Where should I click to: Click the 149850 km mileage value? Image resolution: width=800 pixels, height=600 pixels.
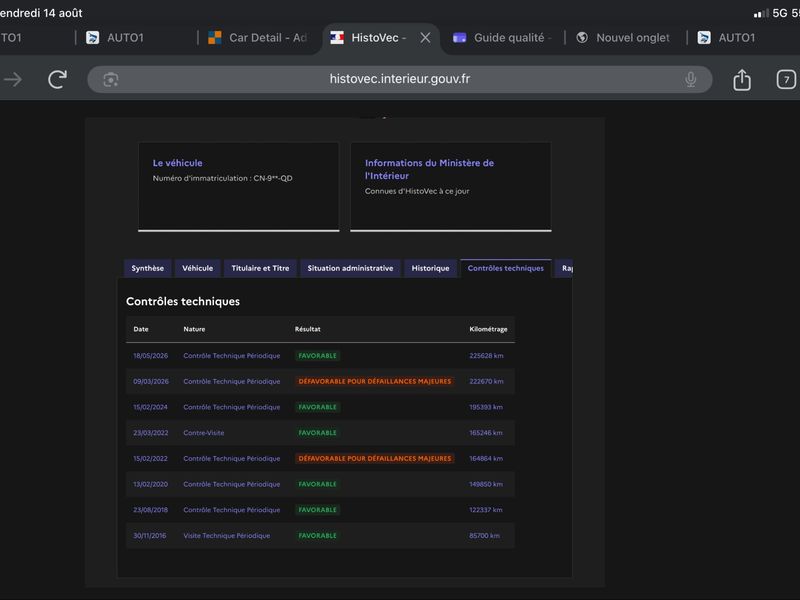coord(486,484)
